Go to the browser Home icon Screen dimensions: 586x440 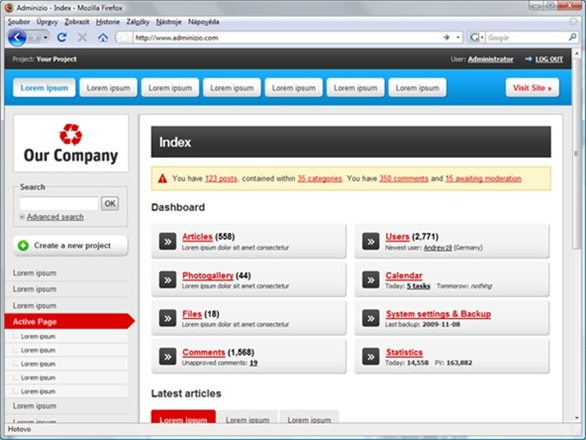point(103,37)
